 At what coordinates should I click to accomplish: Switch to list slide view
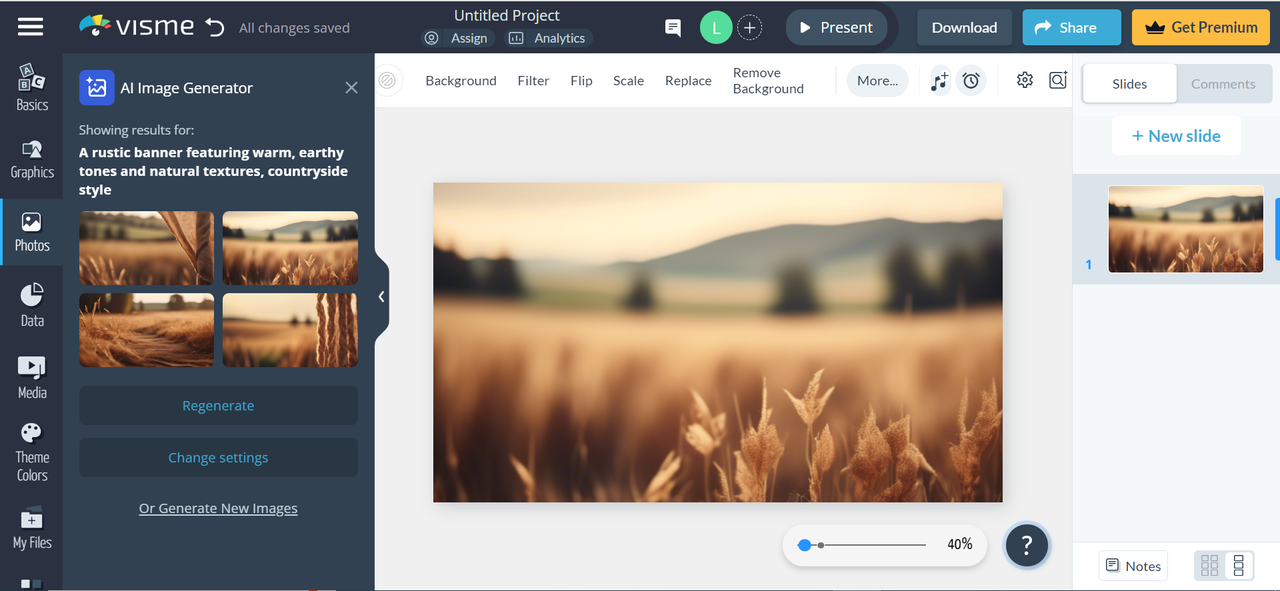(1238, 565)
